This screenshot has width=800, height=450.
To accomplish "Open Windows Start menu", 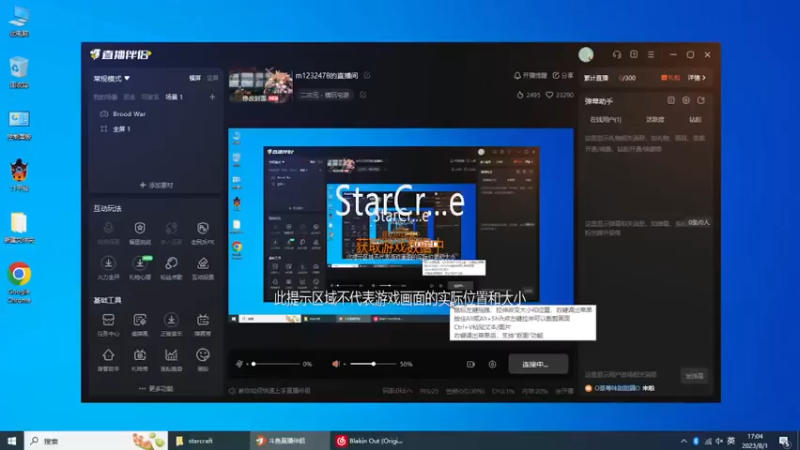I will [x=12, y=441].
